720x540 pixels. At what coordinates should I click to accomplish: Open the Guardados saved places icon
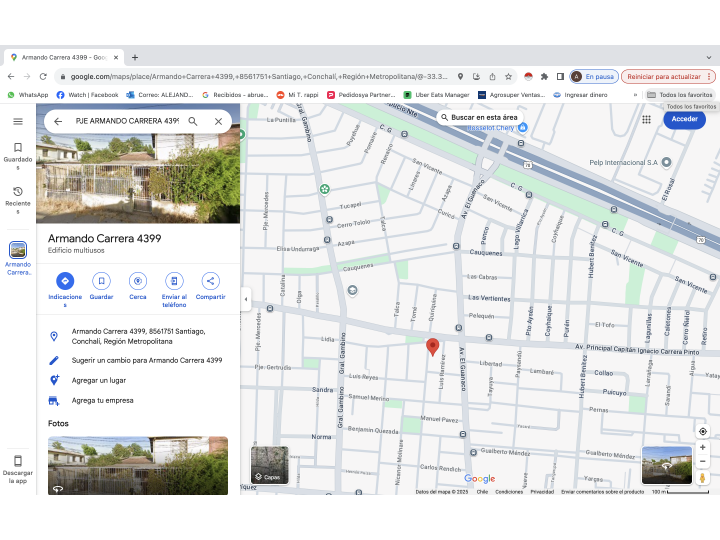[x=17, y=148]
